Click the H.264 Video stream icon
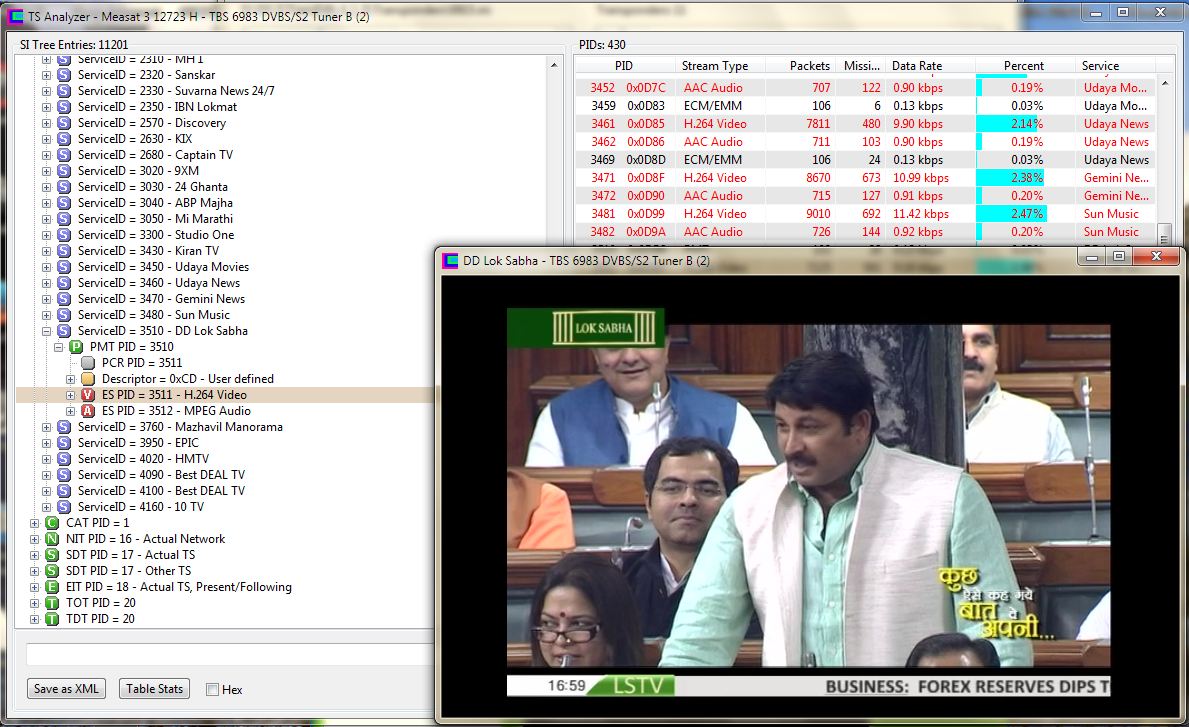Image resolution: width=1189 pixels, height=727 pixels. [88, 394]
